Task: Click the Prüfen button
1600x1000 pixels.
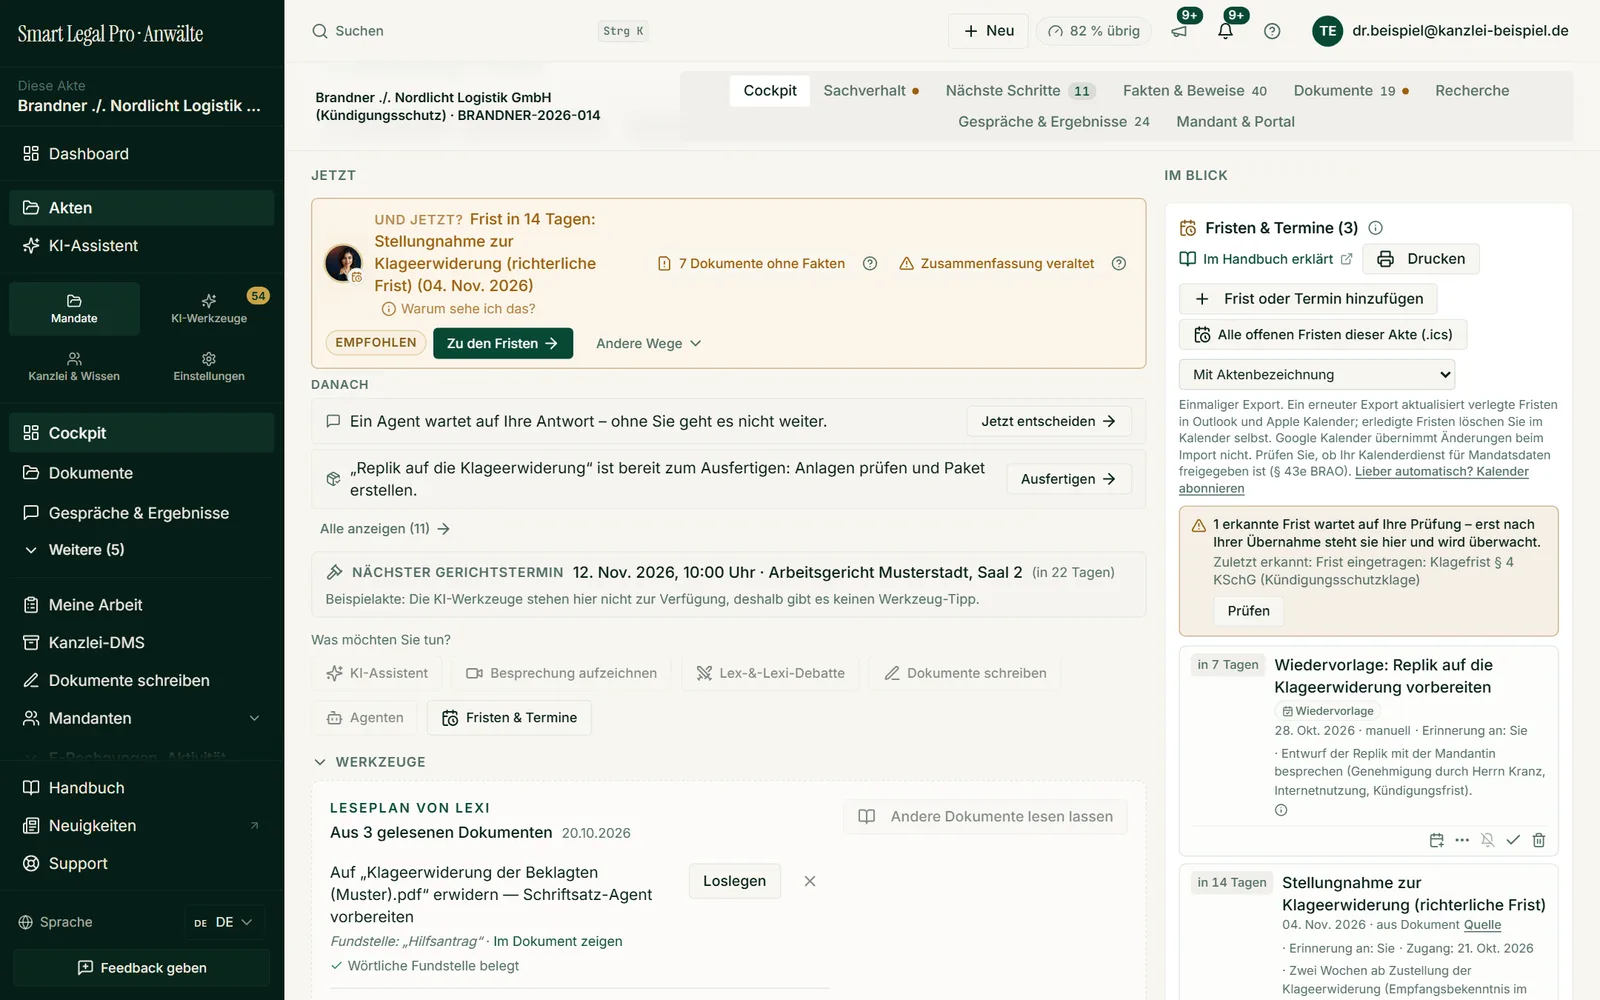Action: (1249, 611)
